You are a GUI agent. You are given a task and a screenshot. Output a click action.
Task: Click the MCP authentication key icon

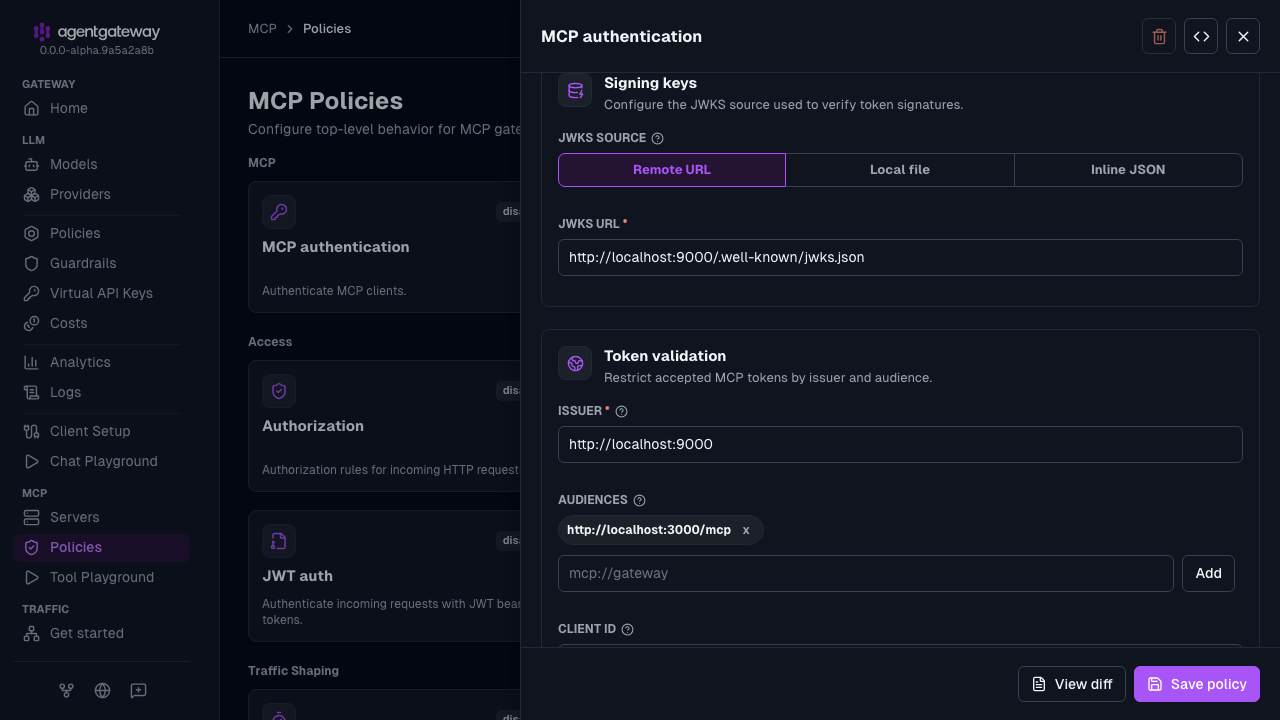[x=279, y=212]
